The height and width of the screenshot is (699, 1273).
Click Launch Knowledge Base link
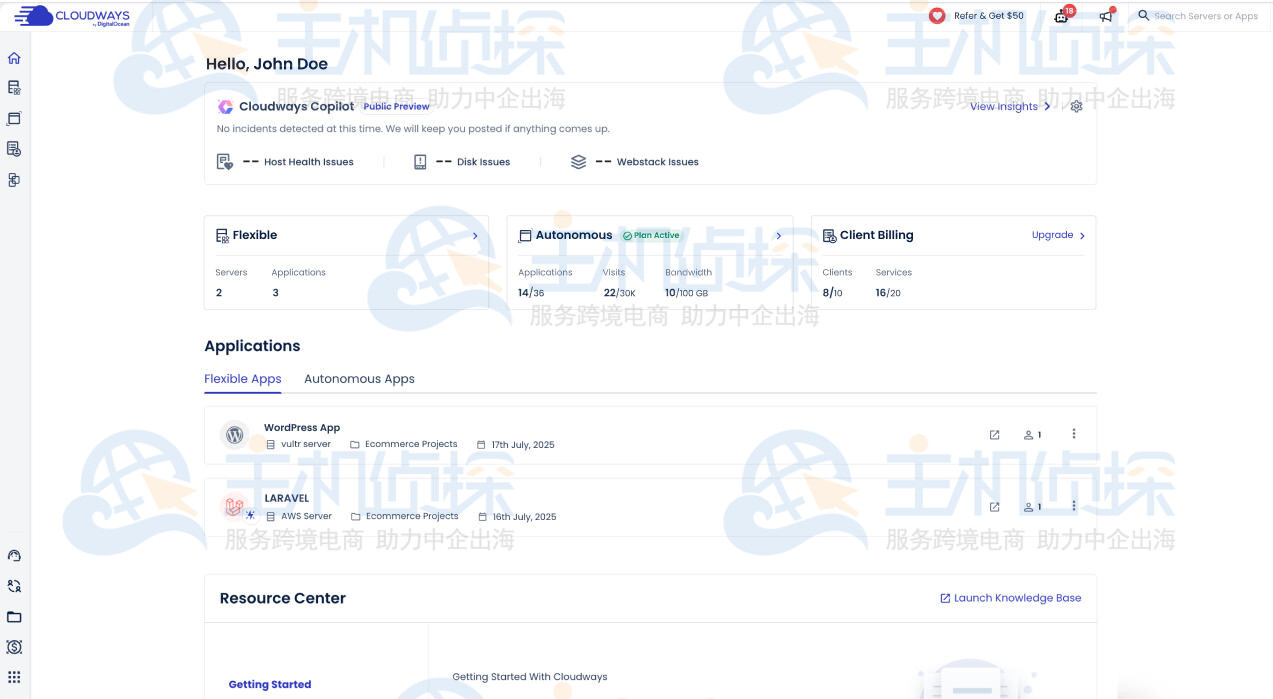pyautogui.click(x=1011, y=598)
